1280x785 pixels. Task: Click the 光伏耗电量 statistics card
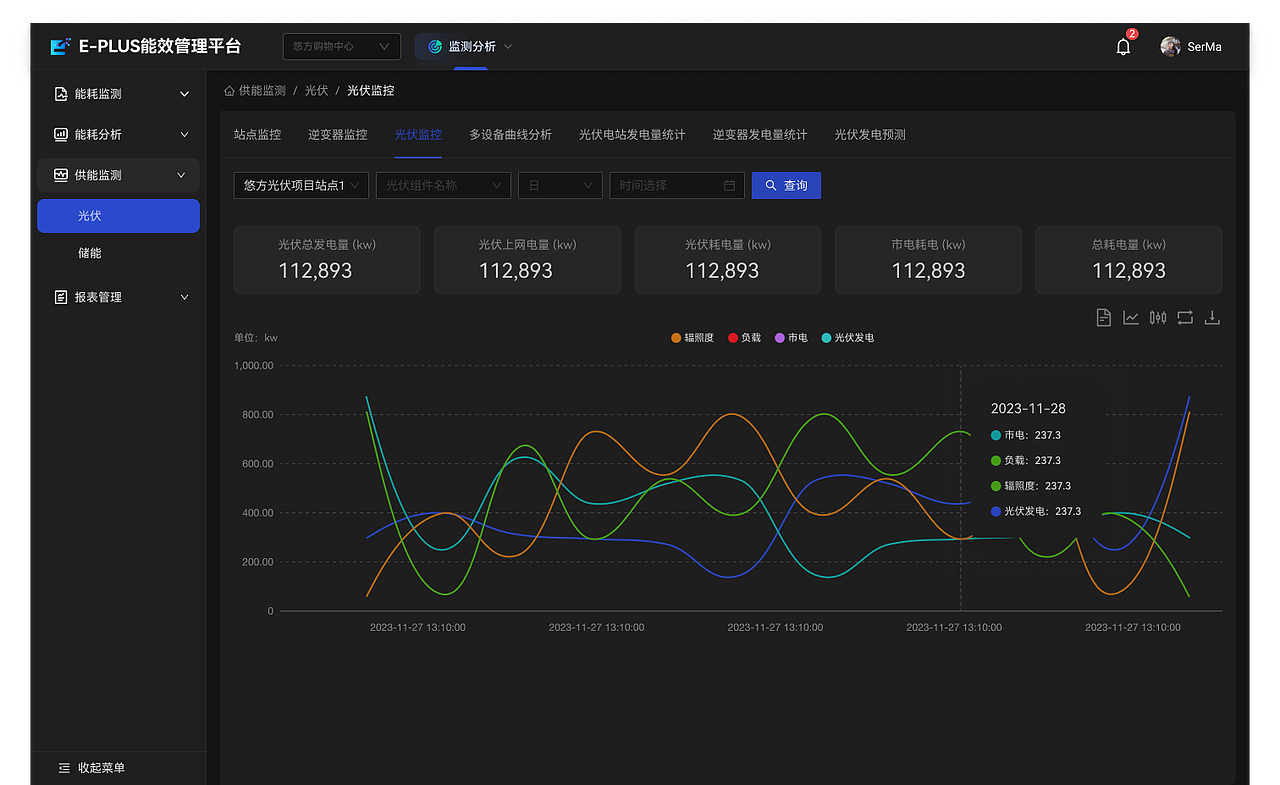(x=728, y=260)
